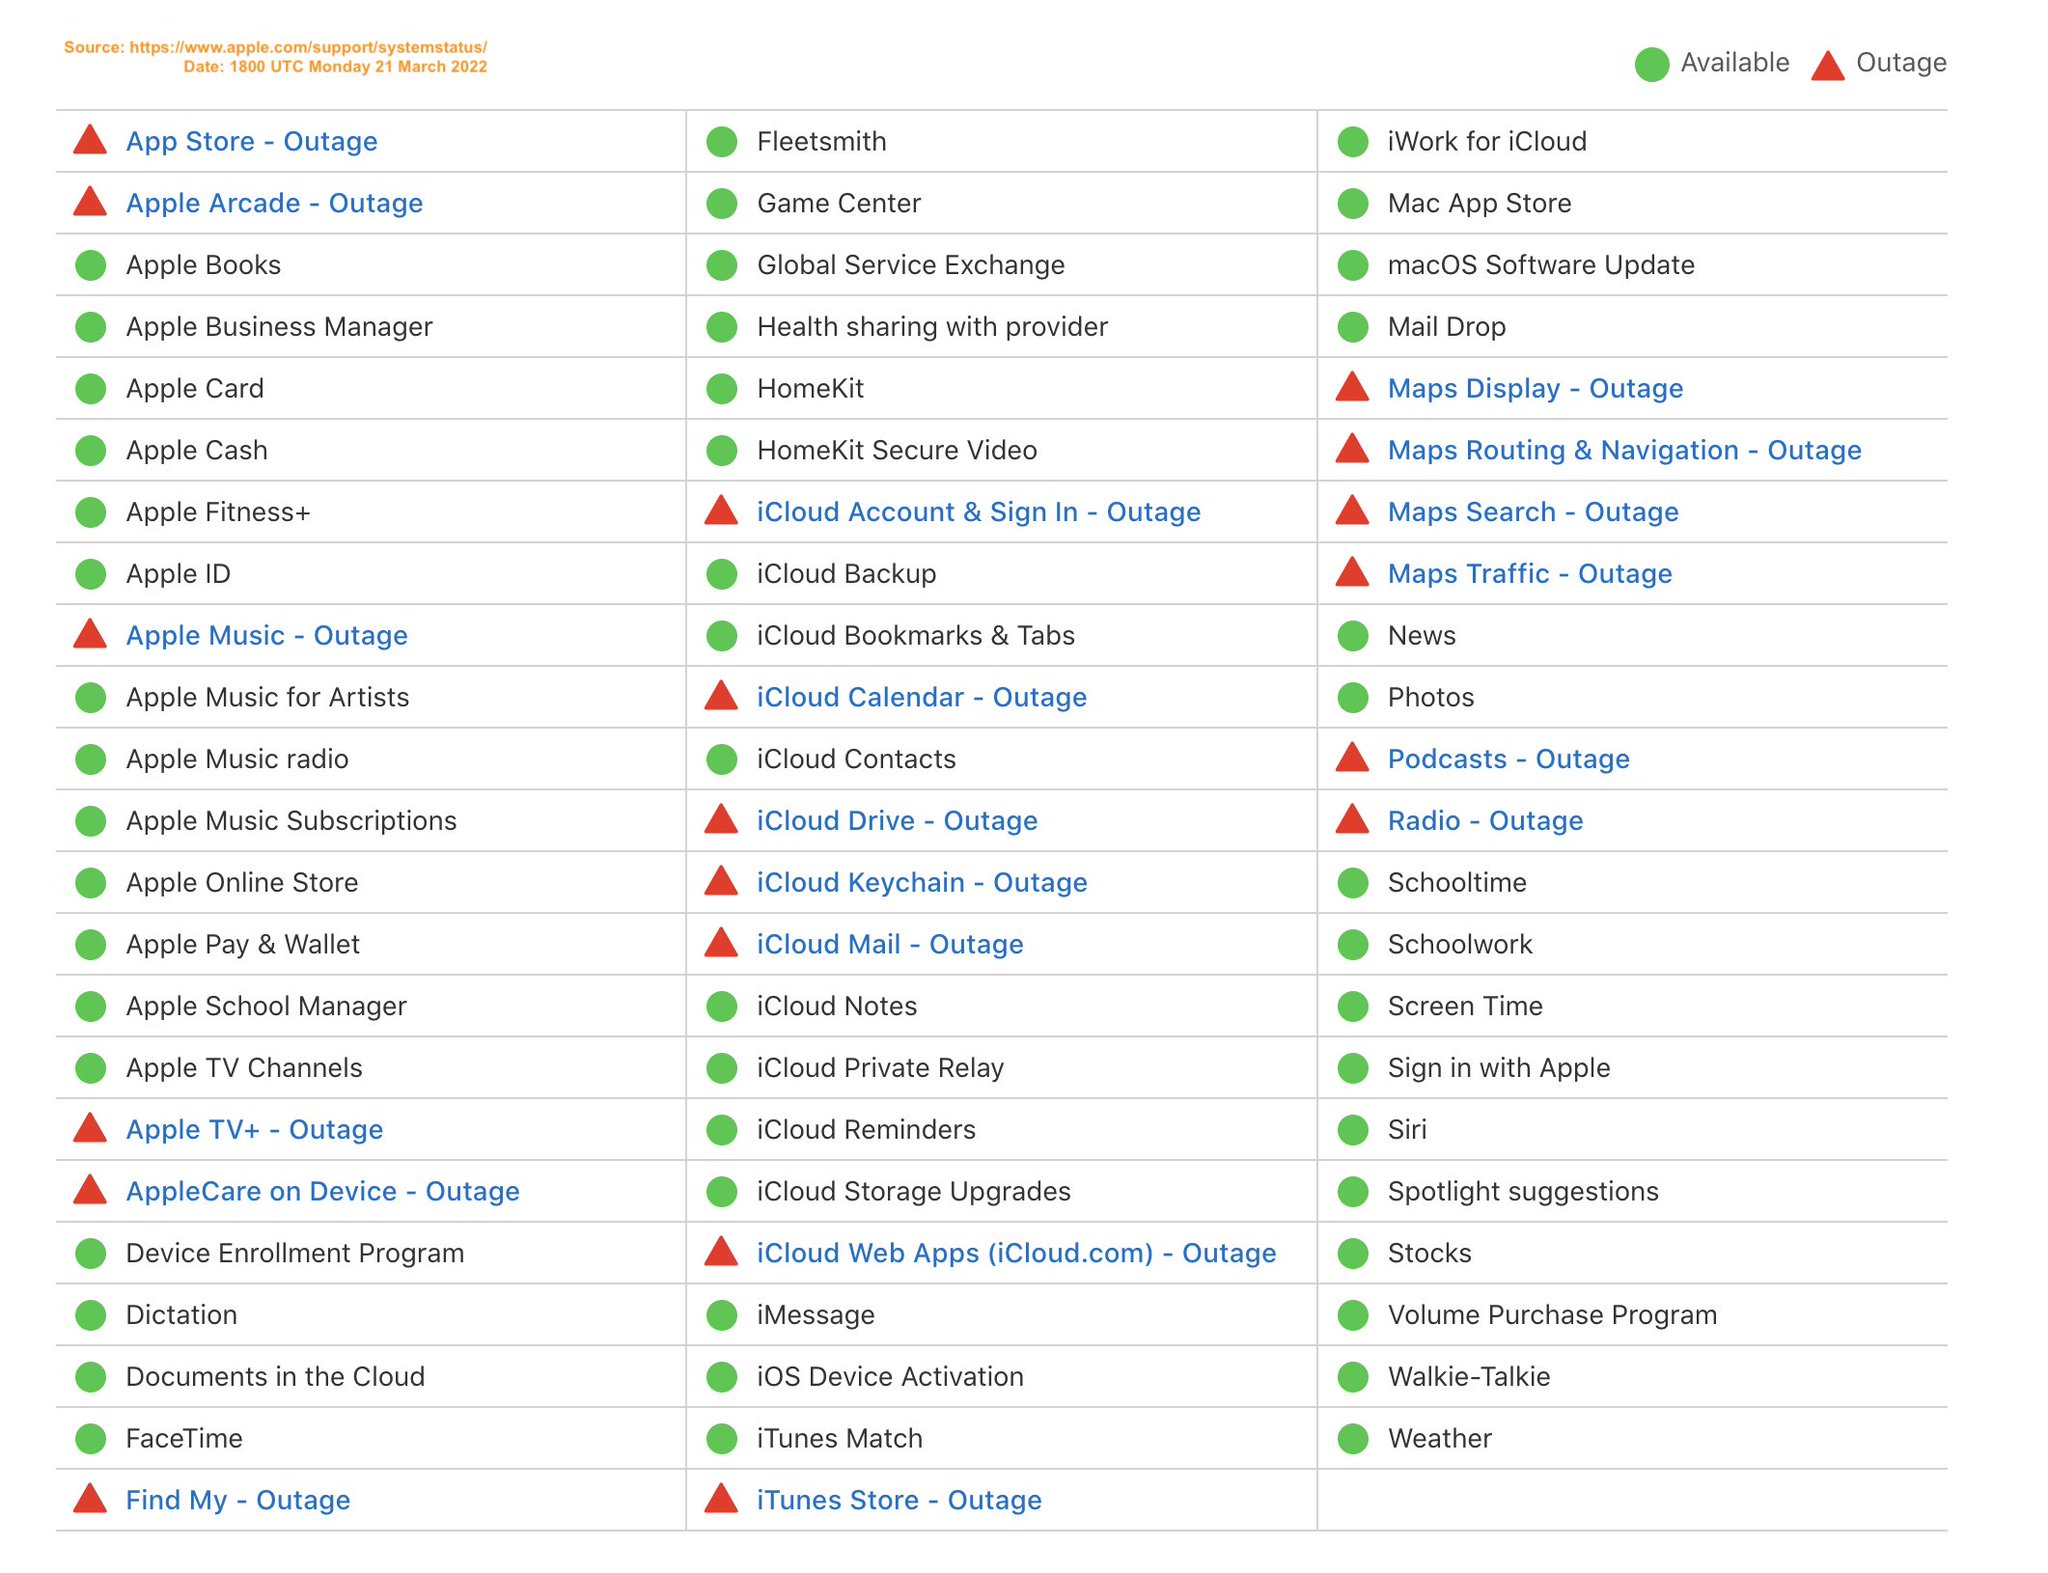This screenshot has width=2048, height=1573.
Task: Click the green dot next to FaceTime
Action: (x=90, y=1439)
